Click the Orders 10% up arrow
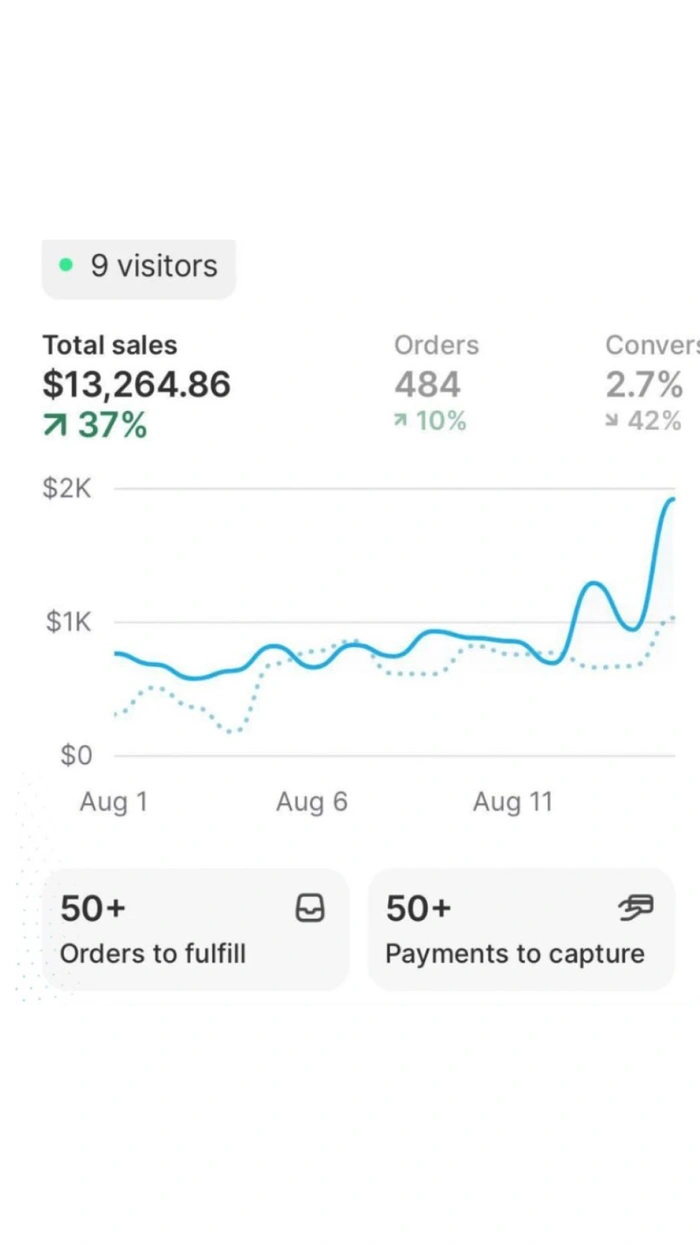The width and height of the screenshot is (700, 1244). [x=401, y=422]
